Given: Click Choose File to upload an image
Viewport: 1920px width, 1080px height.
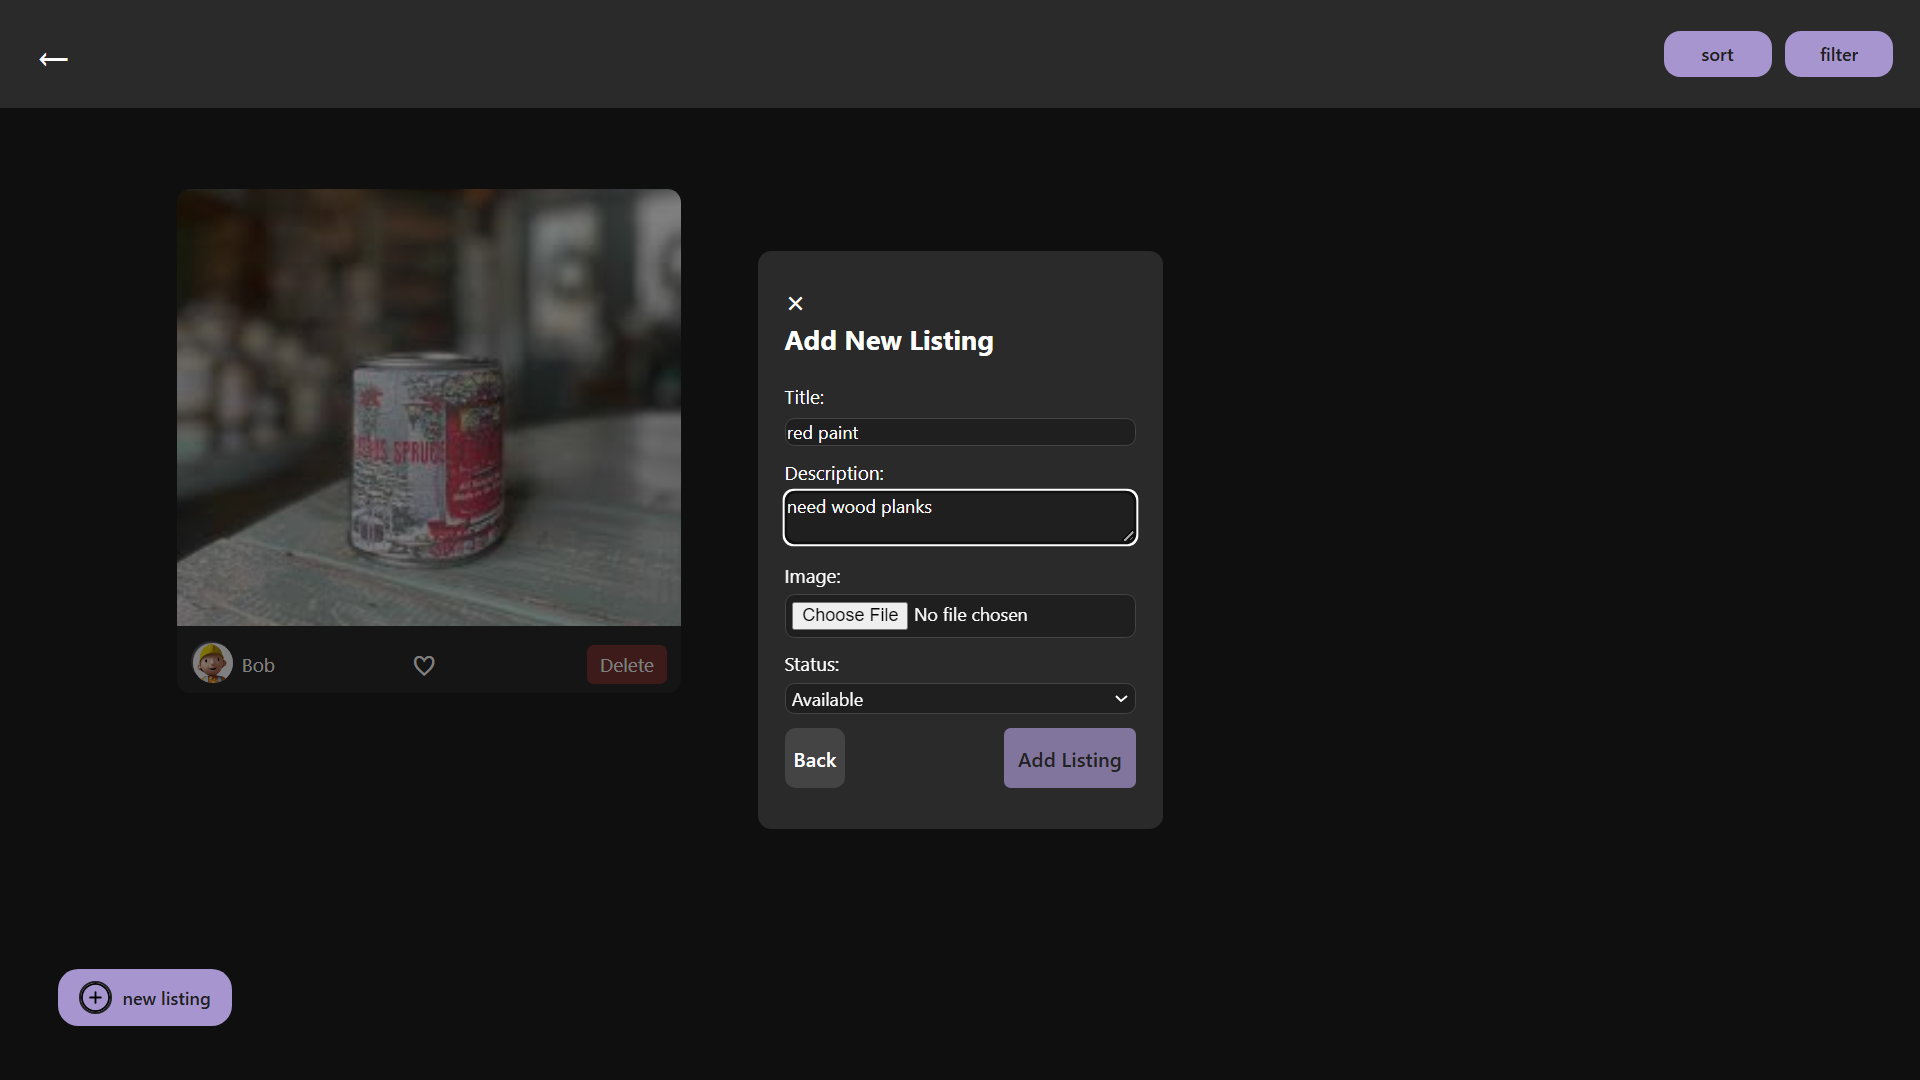Looking at the screenshot, I should (x=849, y=615).
